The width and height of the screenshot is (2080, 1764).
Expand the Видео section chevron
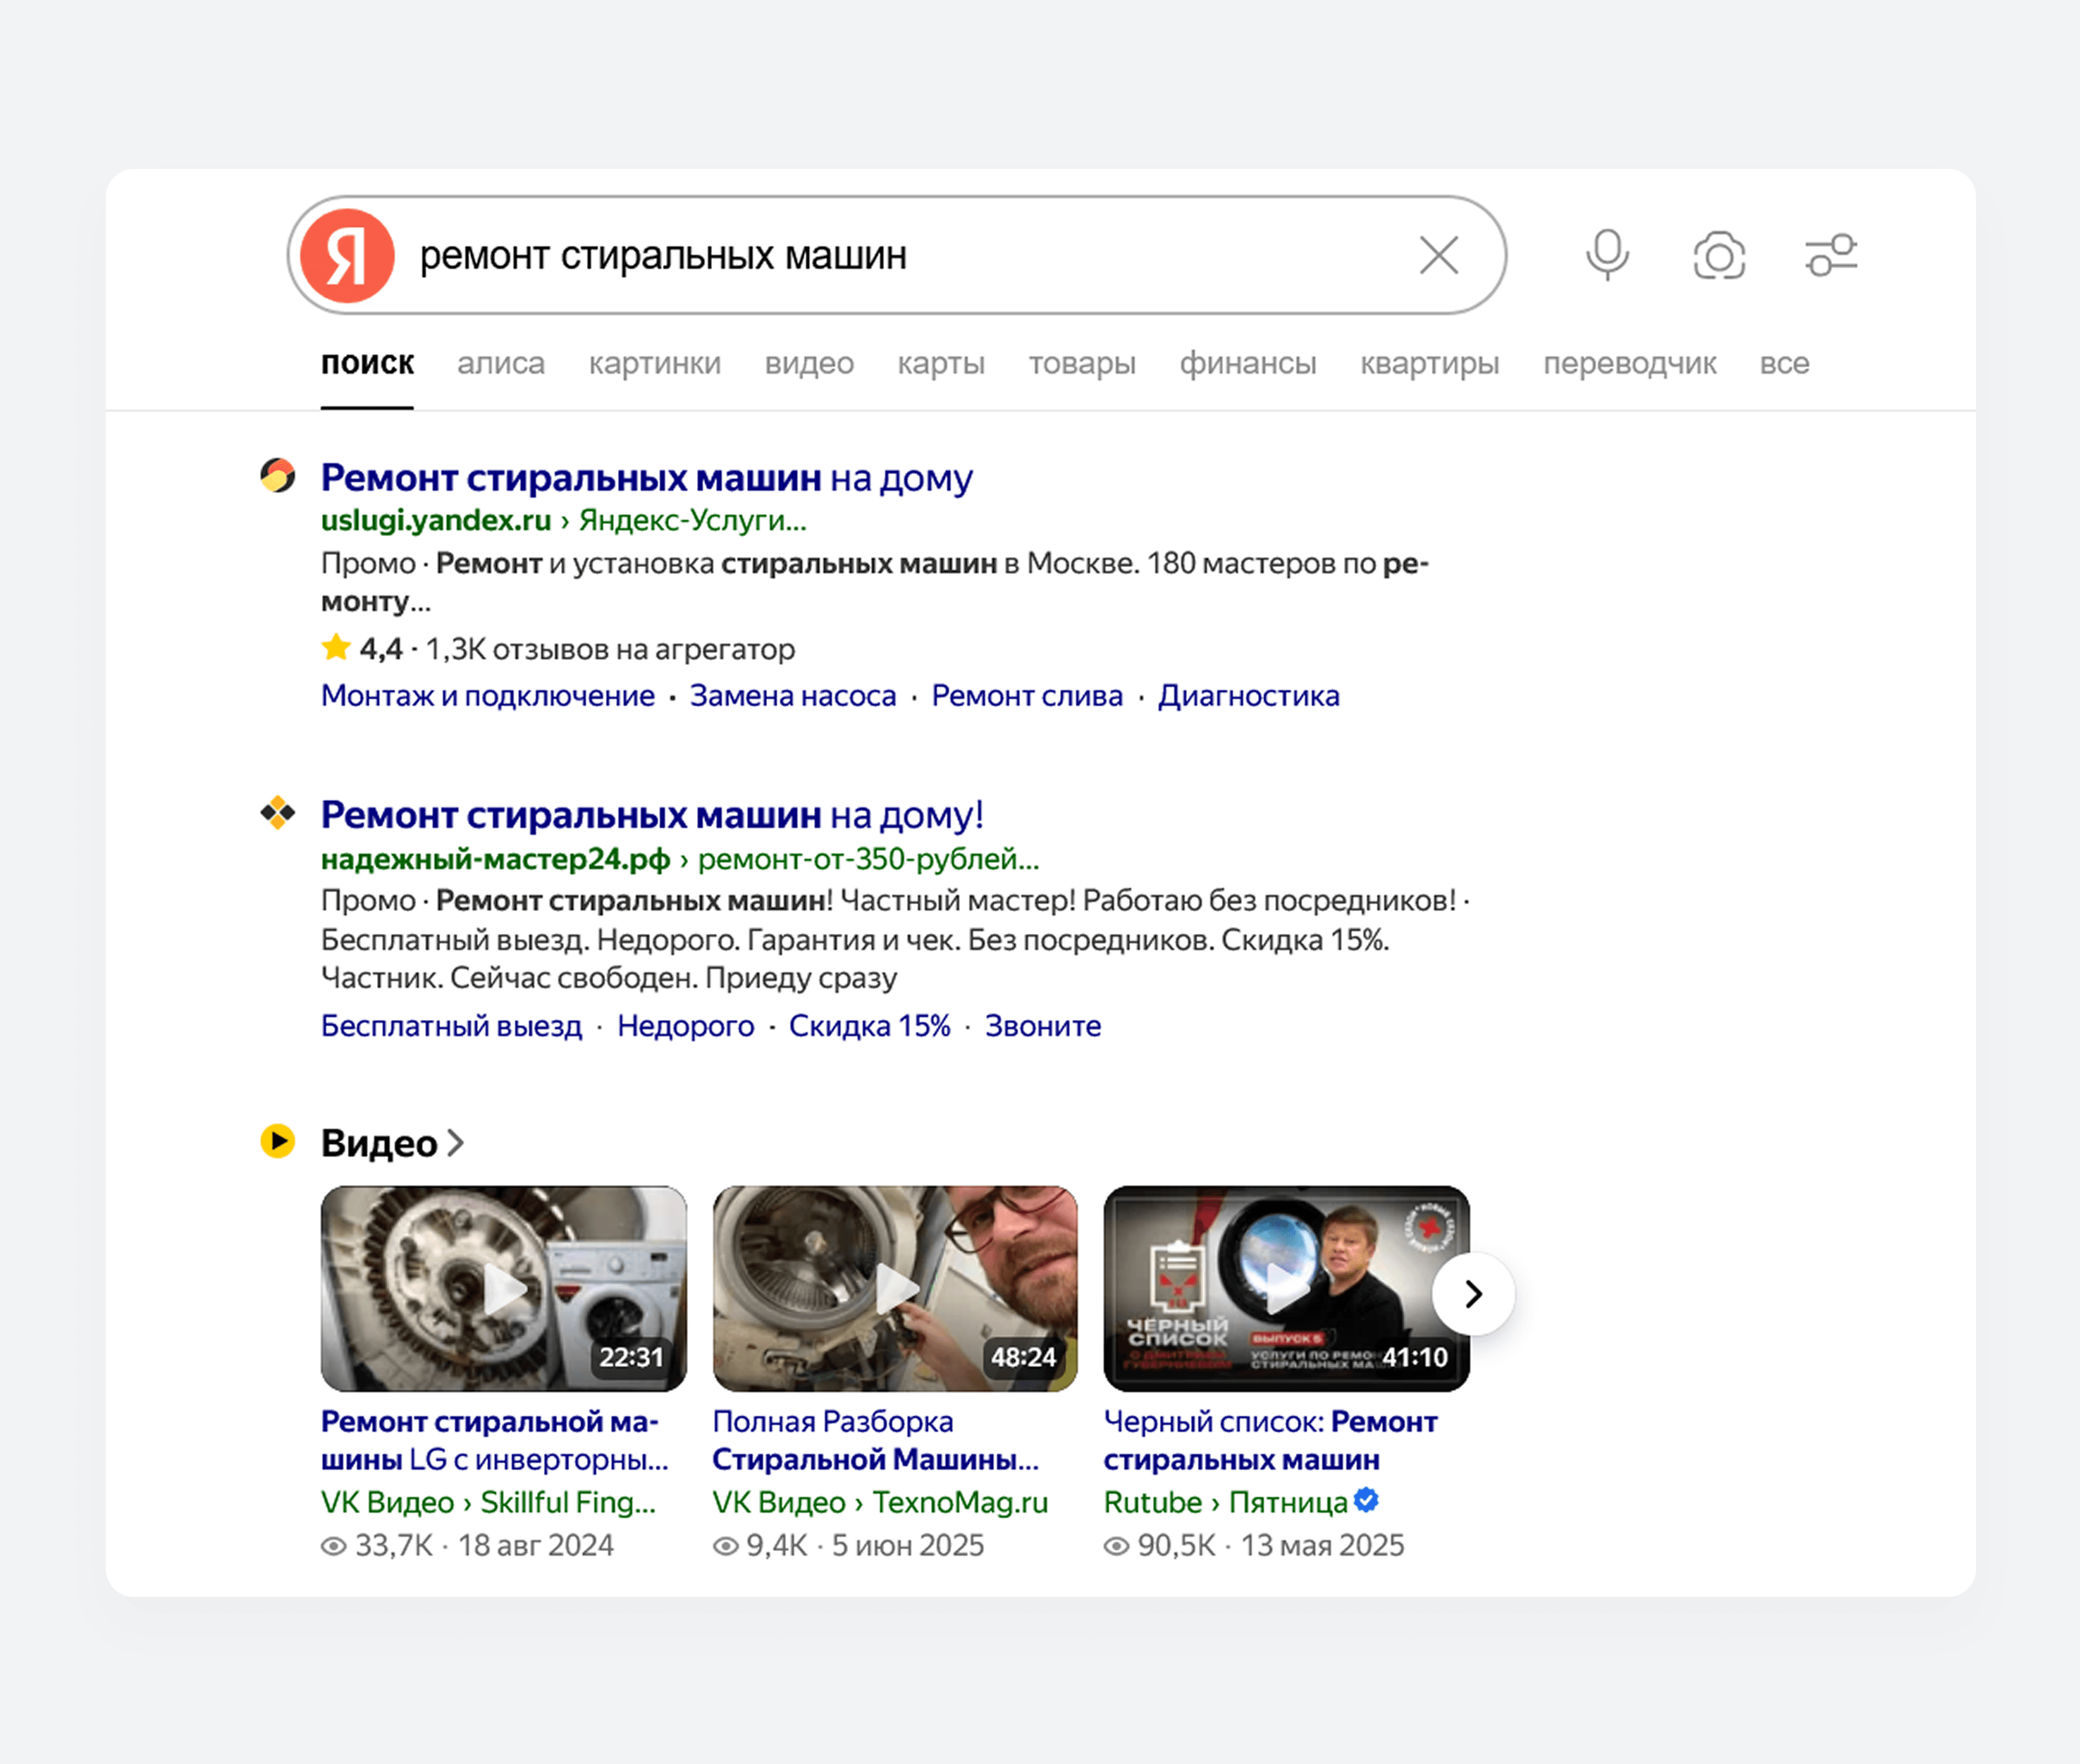tap(456, 1143)
